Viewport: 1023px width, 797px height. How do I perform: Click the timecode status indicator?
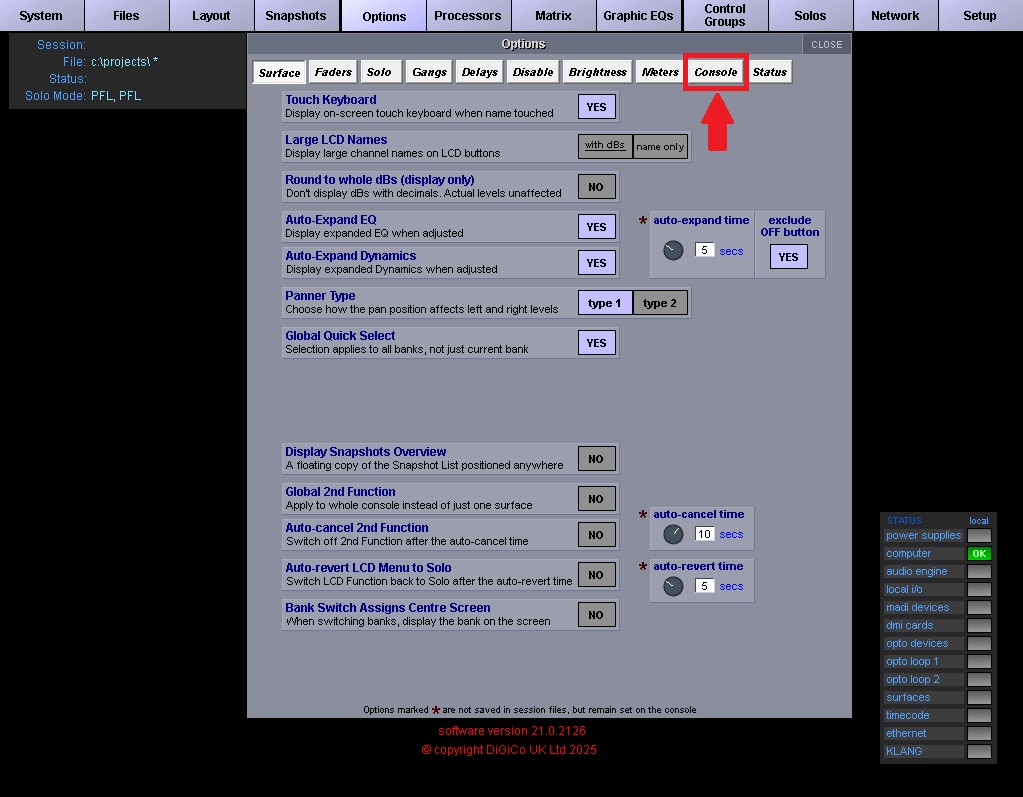tap(979, 715)
